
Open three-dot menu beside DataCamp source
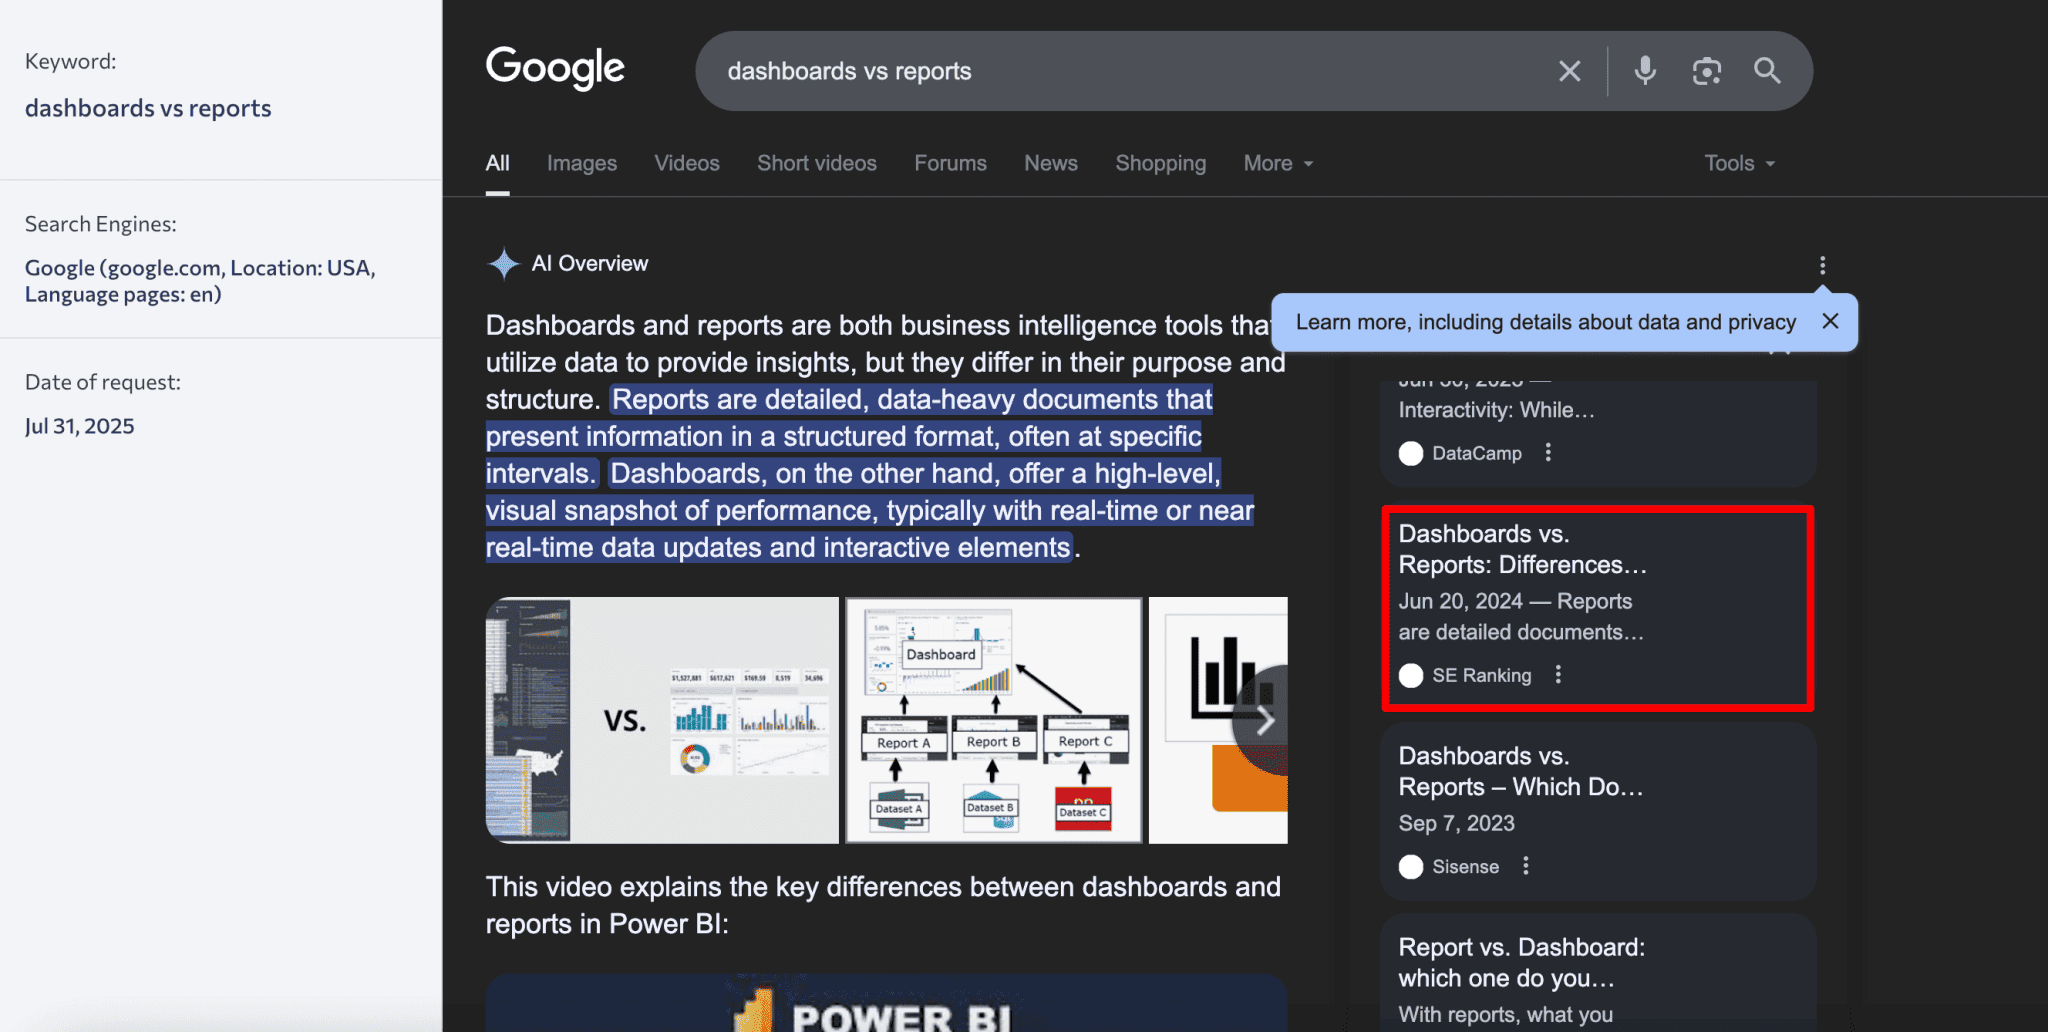click(x=1548, y=452)
